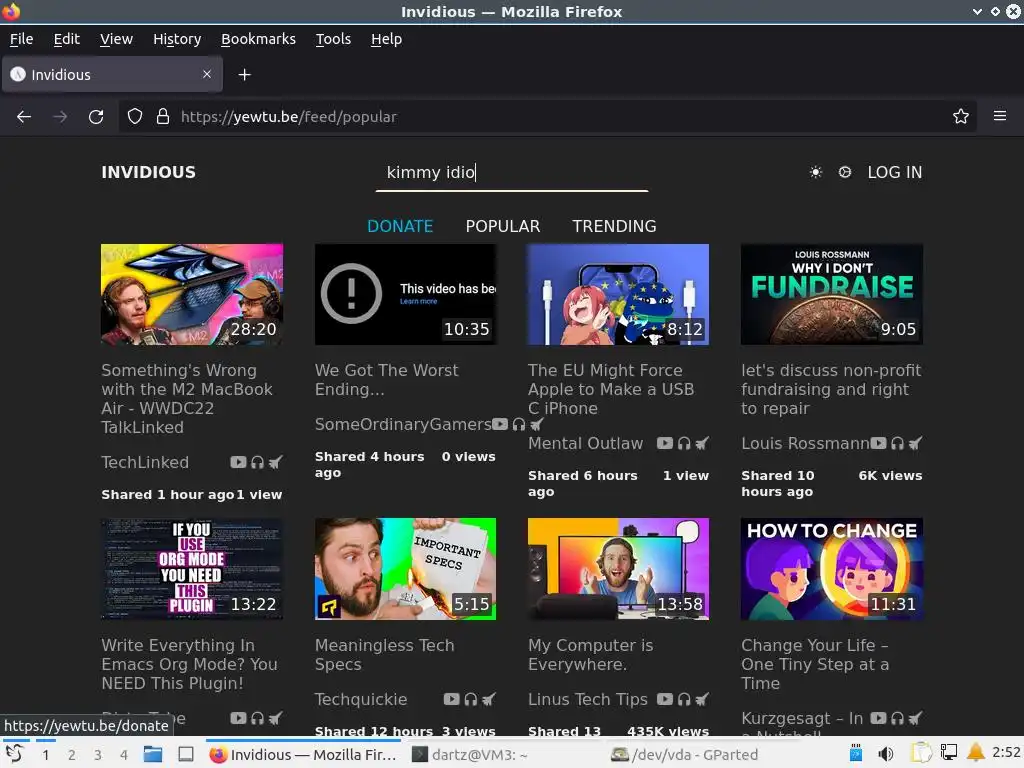
Task: Switch instance icon for Linus Tech Tips video
Action: (702, 699)
